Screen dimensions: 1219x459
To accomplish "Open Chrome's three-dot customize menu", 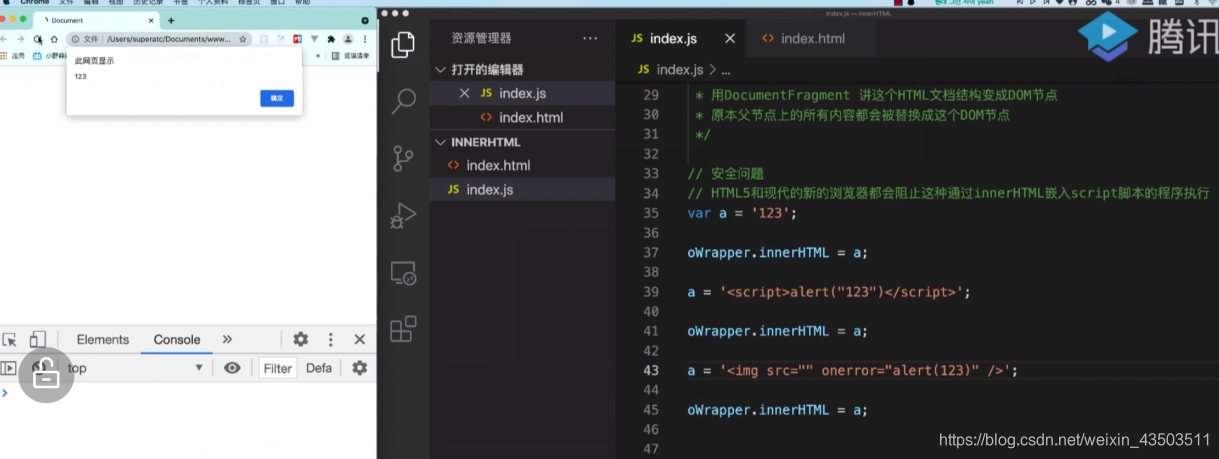I will tap(365, 39).
